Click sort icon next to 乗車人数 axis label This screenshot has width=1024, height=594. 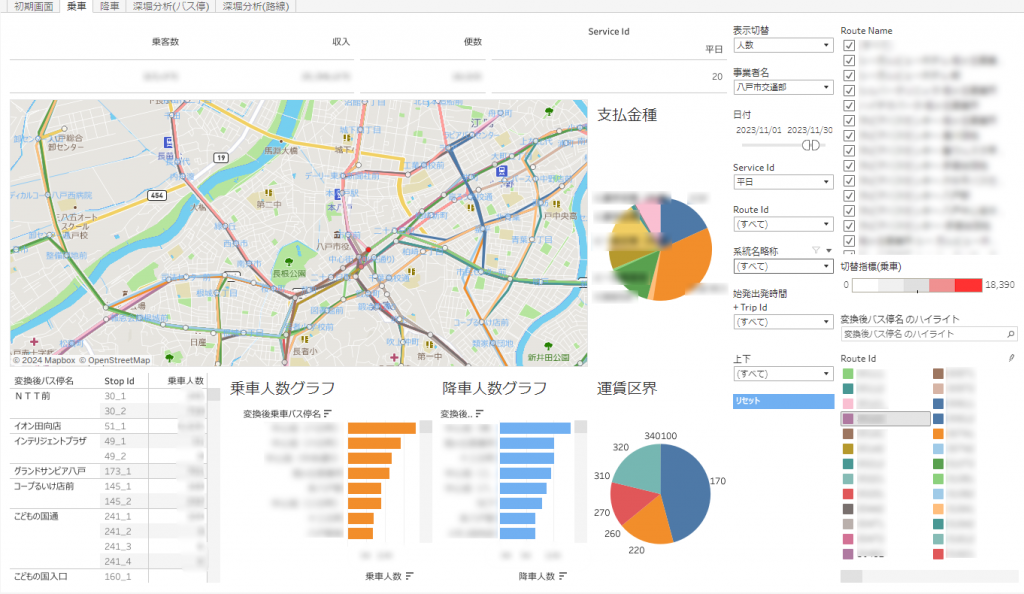pos(409,576)
